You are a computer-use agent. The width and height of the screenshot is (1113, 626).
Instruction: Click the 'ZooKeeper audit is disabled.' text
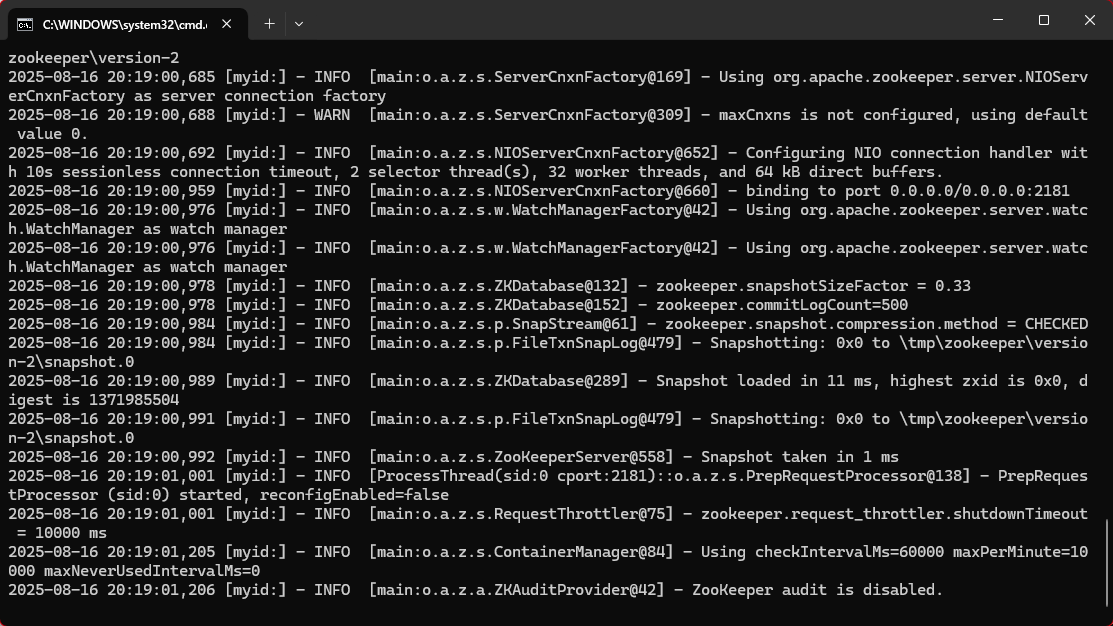(817, 590)
